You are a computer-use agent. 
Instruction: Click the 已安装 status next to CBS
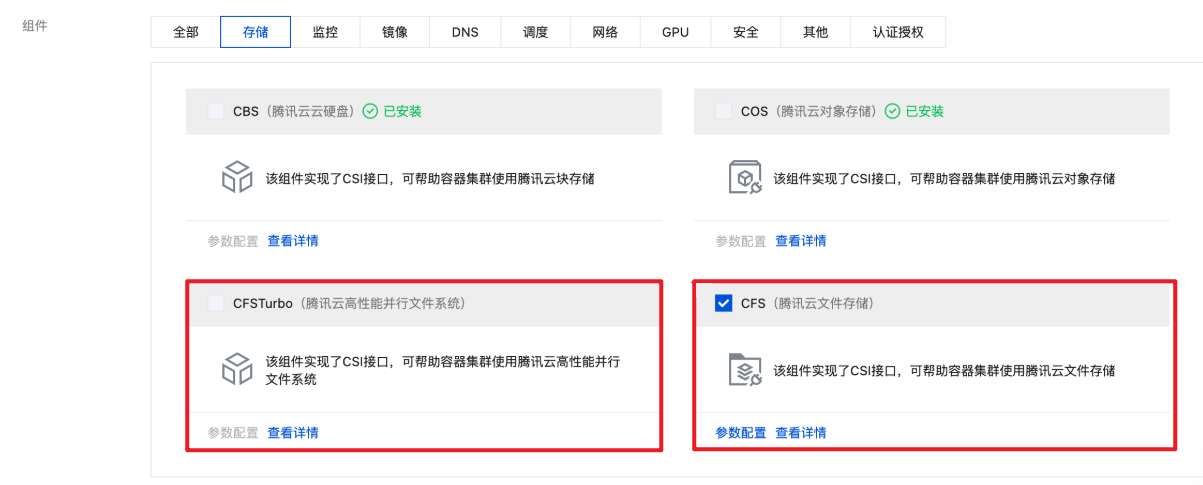coord(402,111)
